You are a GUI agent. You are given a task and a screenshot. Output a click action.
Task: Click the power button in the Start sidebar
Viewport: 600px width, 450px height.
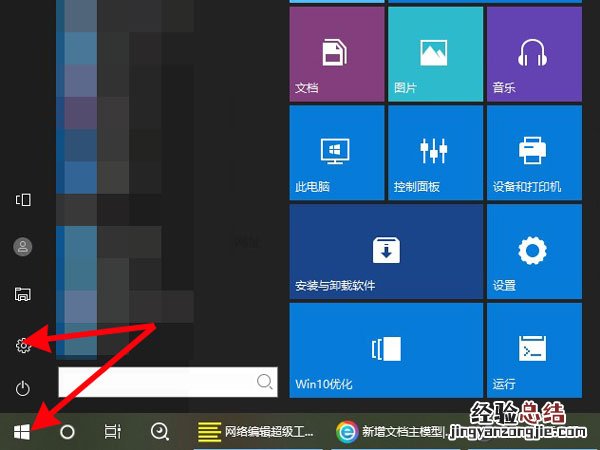(23, 388)
